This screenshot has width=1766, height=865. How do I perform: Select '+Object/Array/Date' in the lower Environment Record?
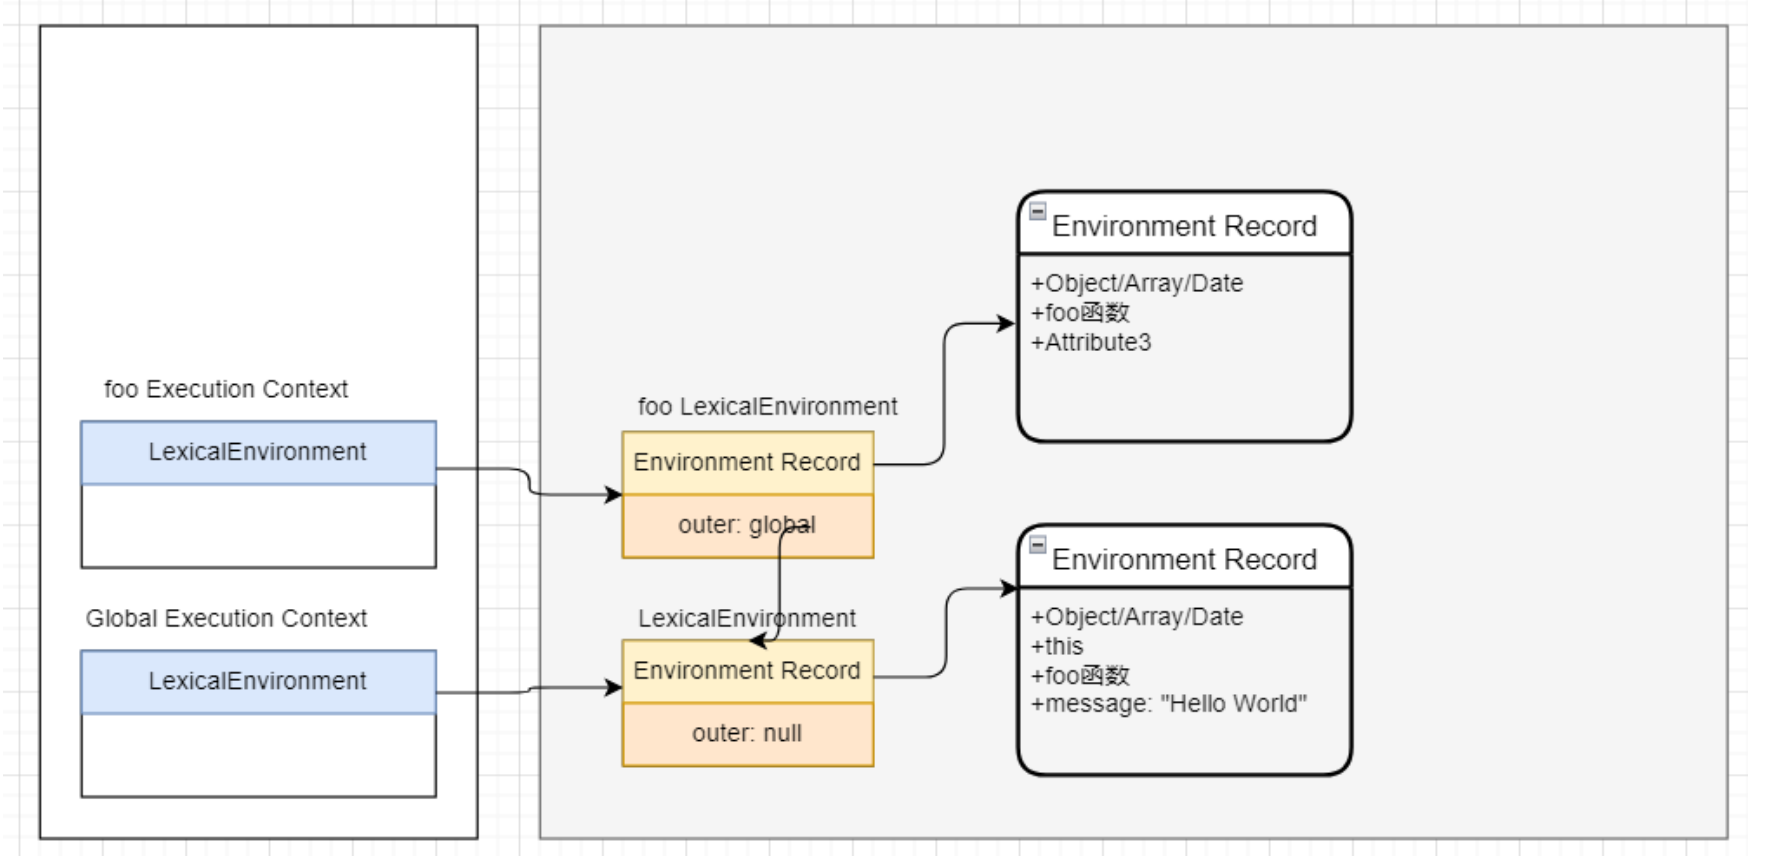point(1137,617)
